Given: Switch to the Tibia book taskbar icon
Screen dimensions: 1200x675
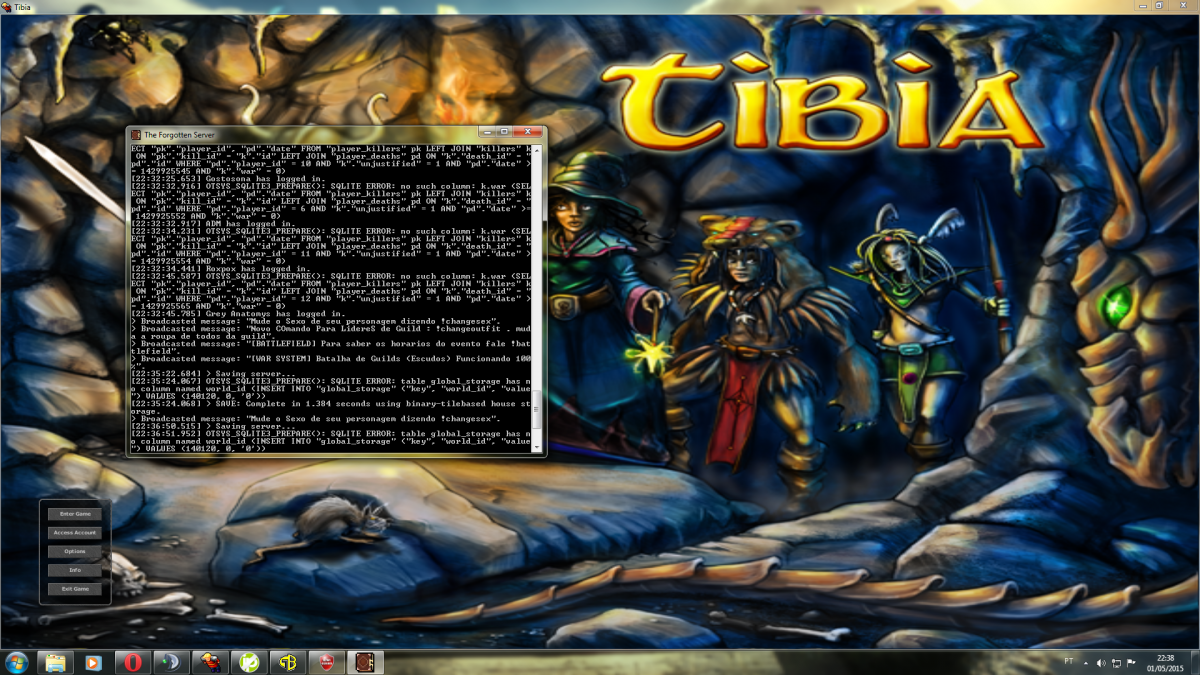Looking at the screenshot, I should 364,662.
